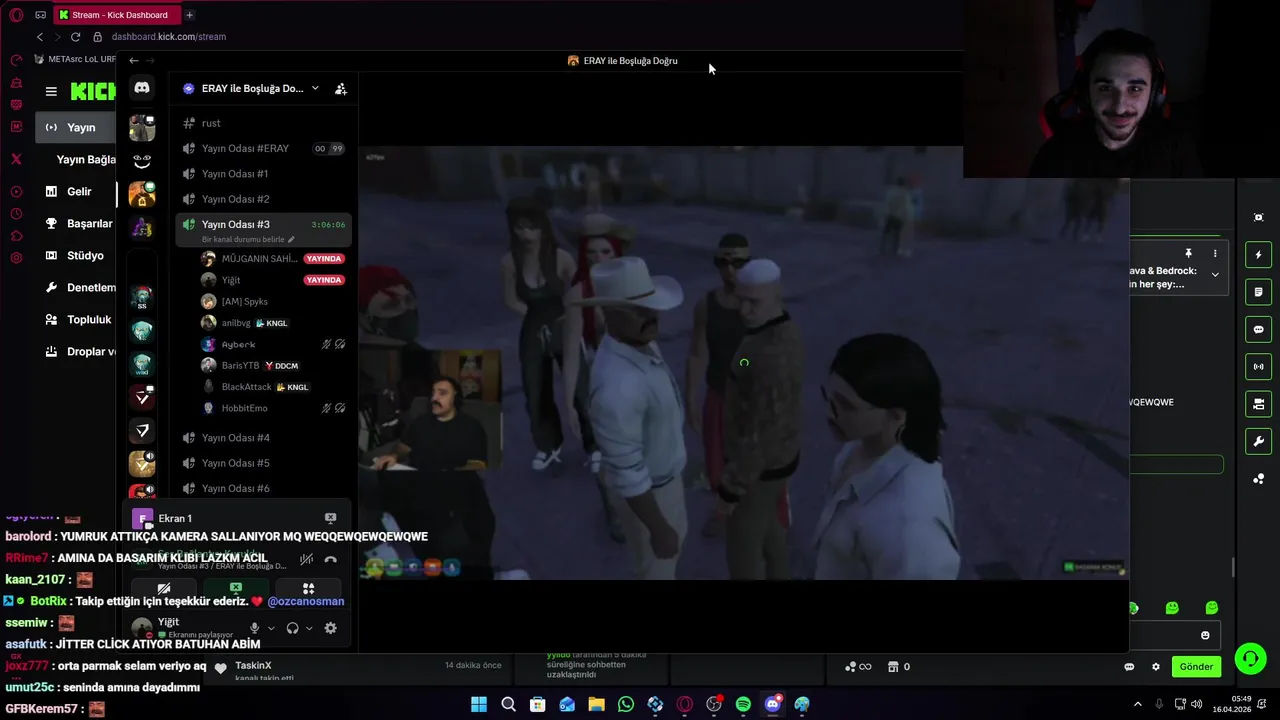This screenshot has height=720, width=1280.
Task: Stop streaming Ekran 1 icon
Action: (x=330, y=518)
